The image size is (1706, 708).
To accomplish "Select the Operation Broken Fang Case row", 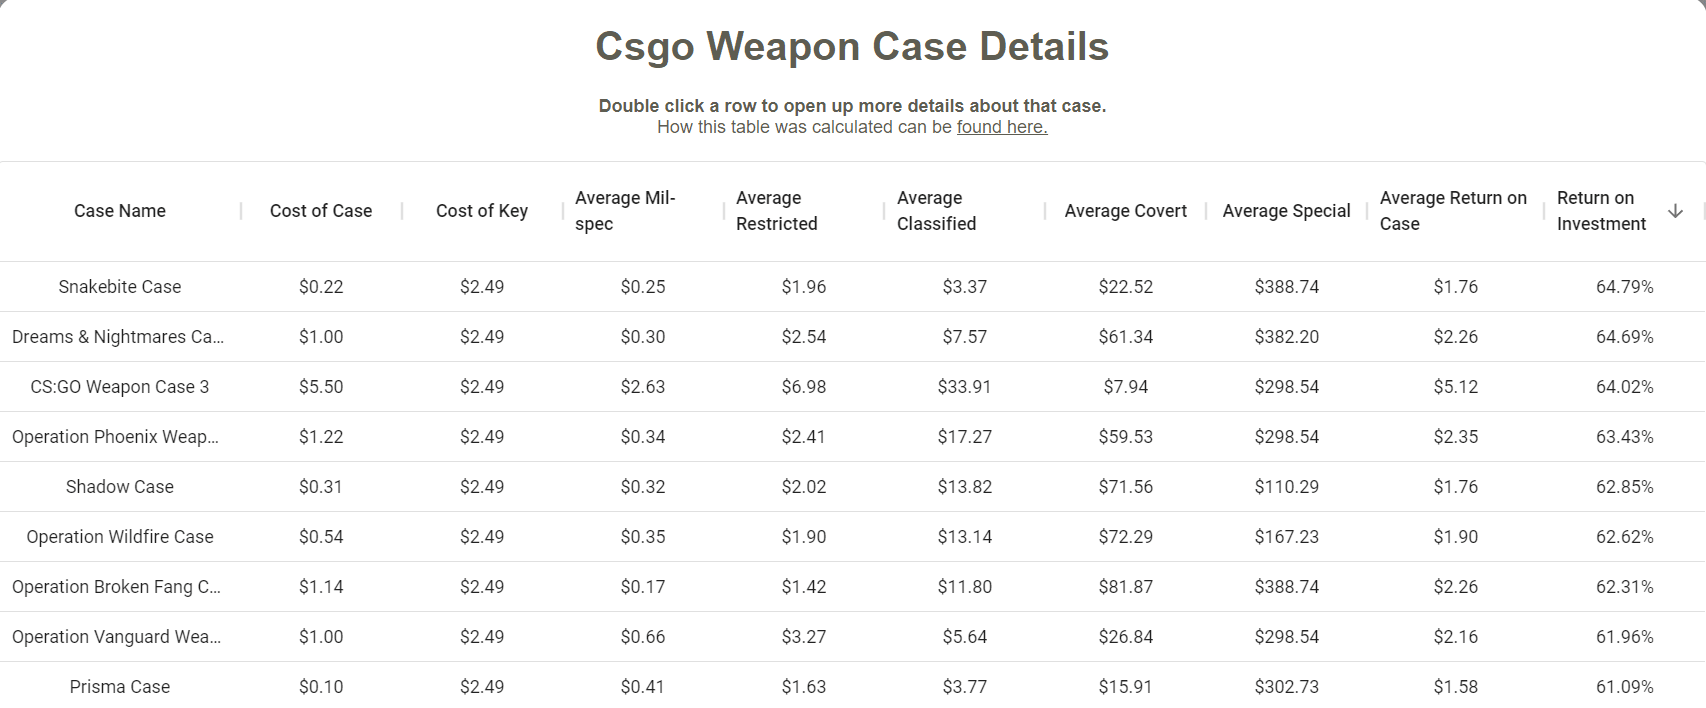I will tap(853, 587).
